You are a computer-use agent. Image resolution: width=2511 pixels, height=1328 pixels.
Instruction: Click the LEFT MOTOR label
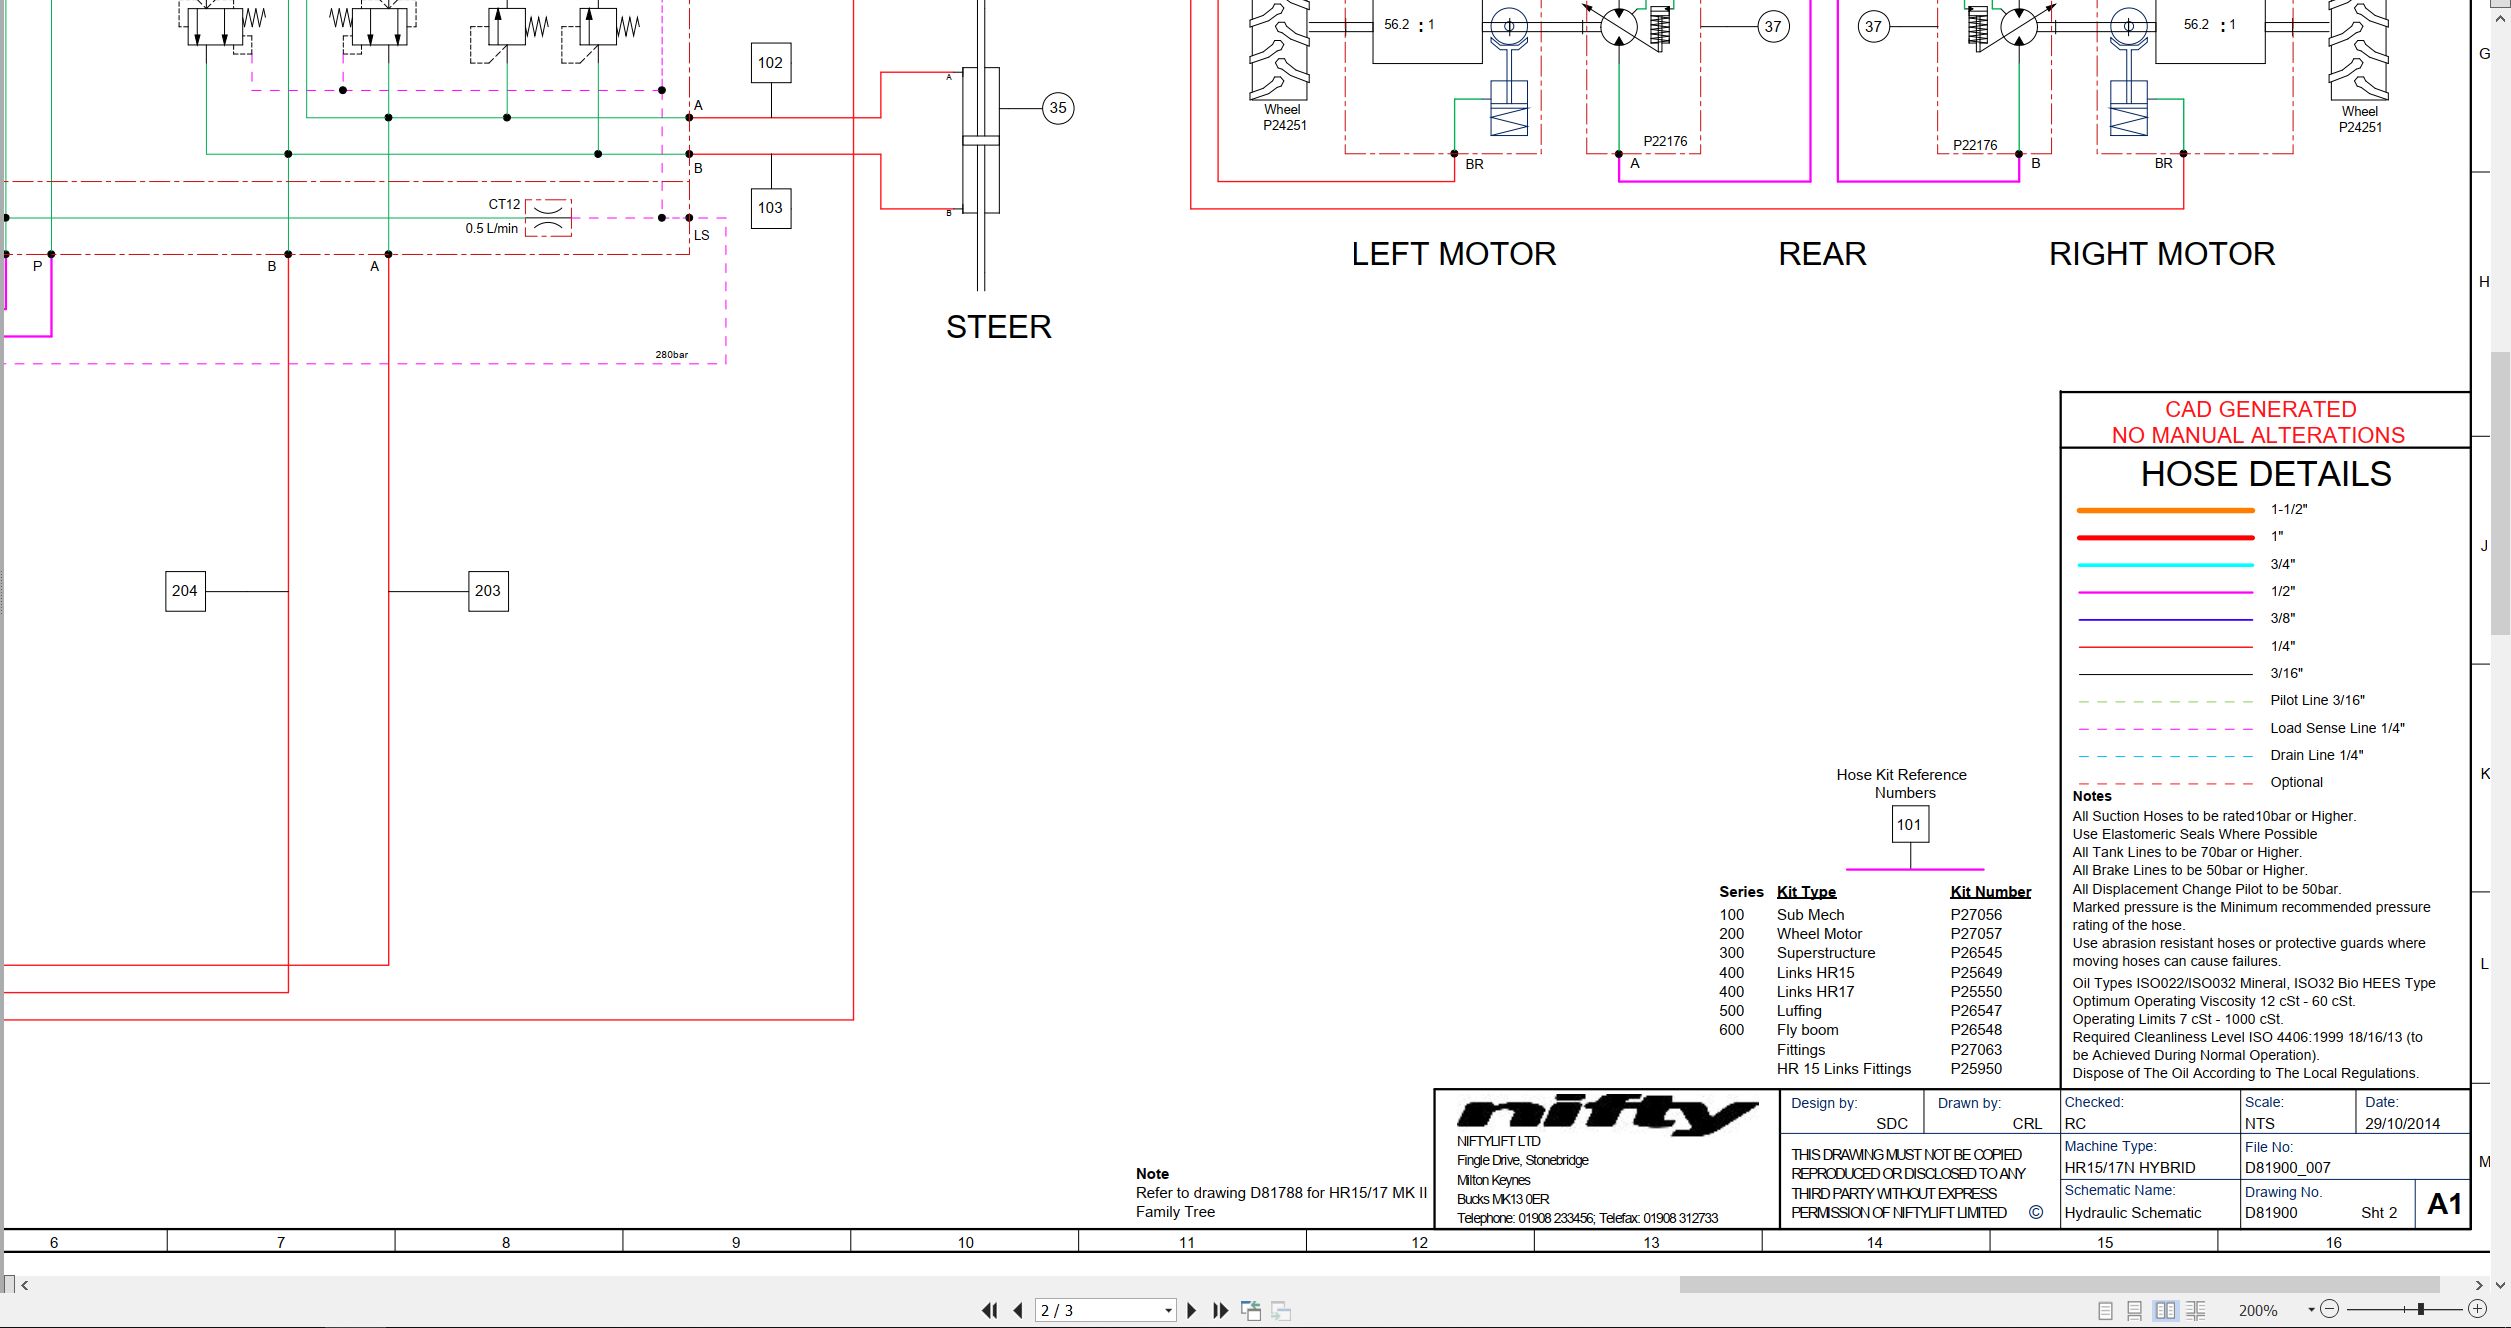[x=1454, y=254]
